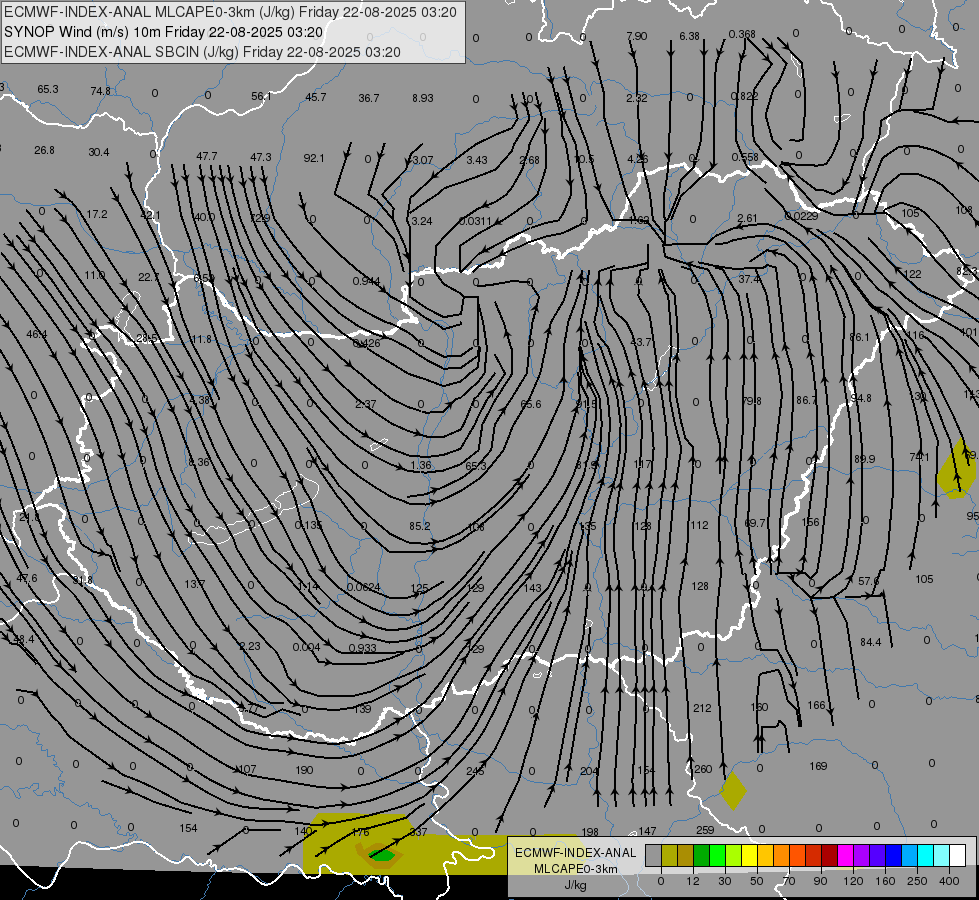Select the SBCIN J/kg title line

coord(202,52)
